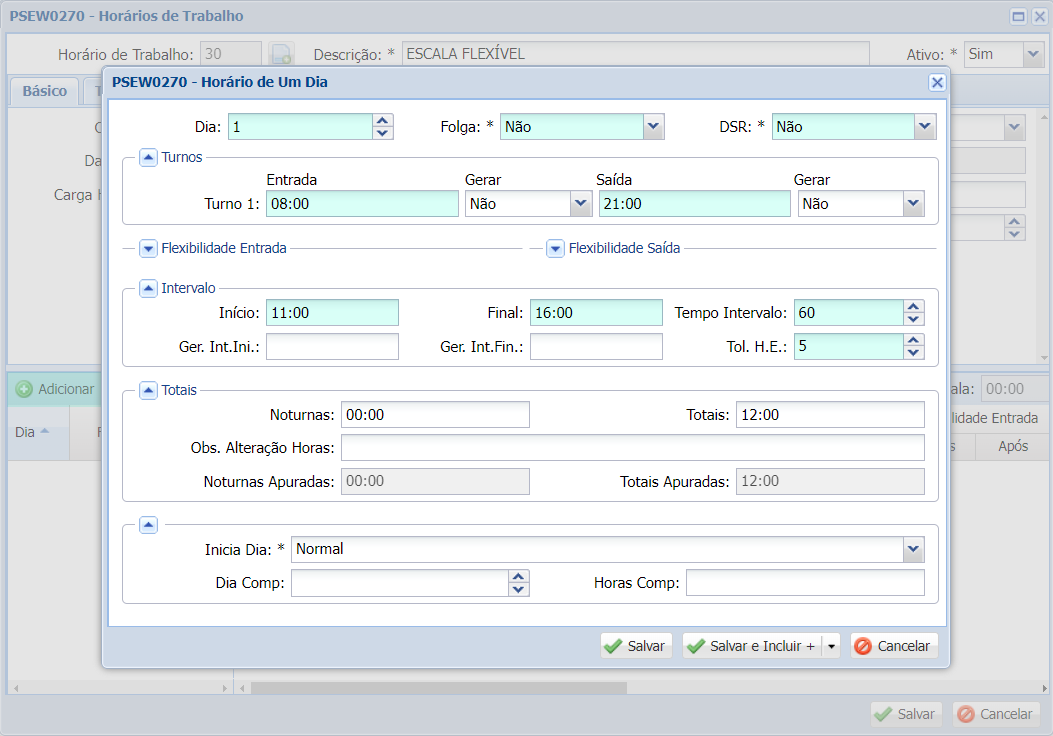Collapse the Turnos section
Image resolution: width=1053 pixels, height=736 pixels.
coord(148,157)
